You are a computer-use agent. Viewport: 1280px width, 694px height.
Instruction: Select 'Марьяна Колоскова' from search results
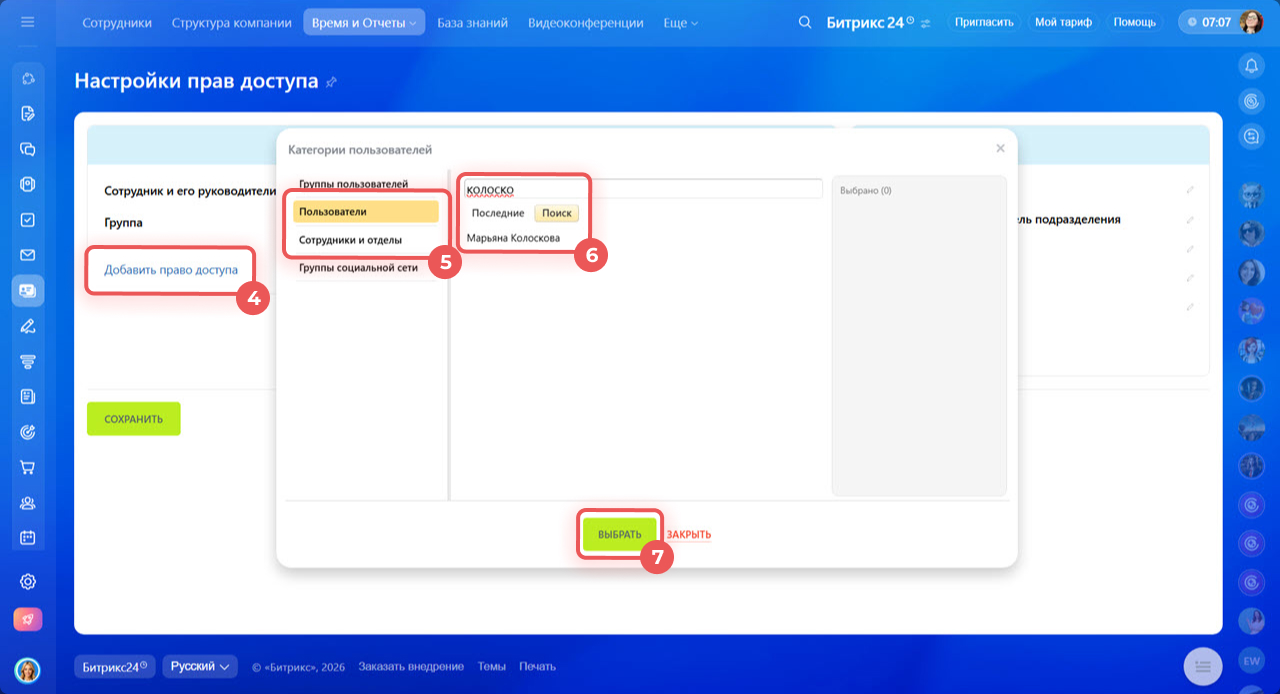click(x=513, y=239)
